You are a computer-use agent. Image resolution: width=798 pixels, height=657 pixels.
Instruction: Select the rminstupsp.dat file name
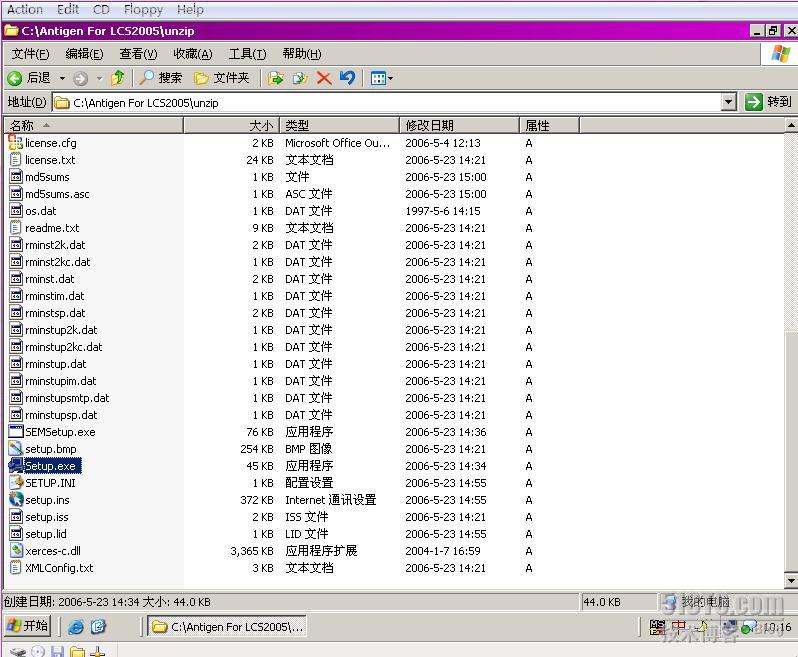point(61,415)
